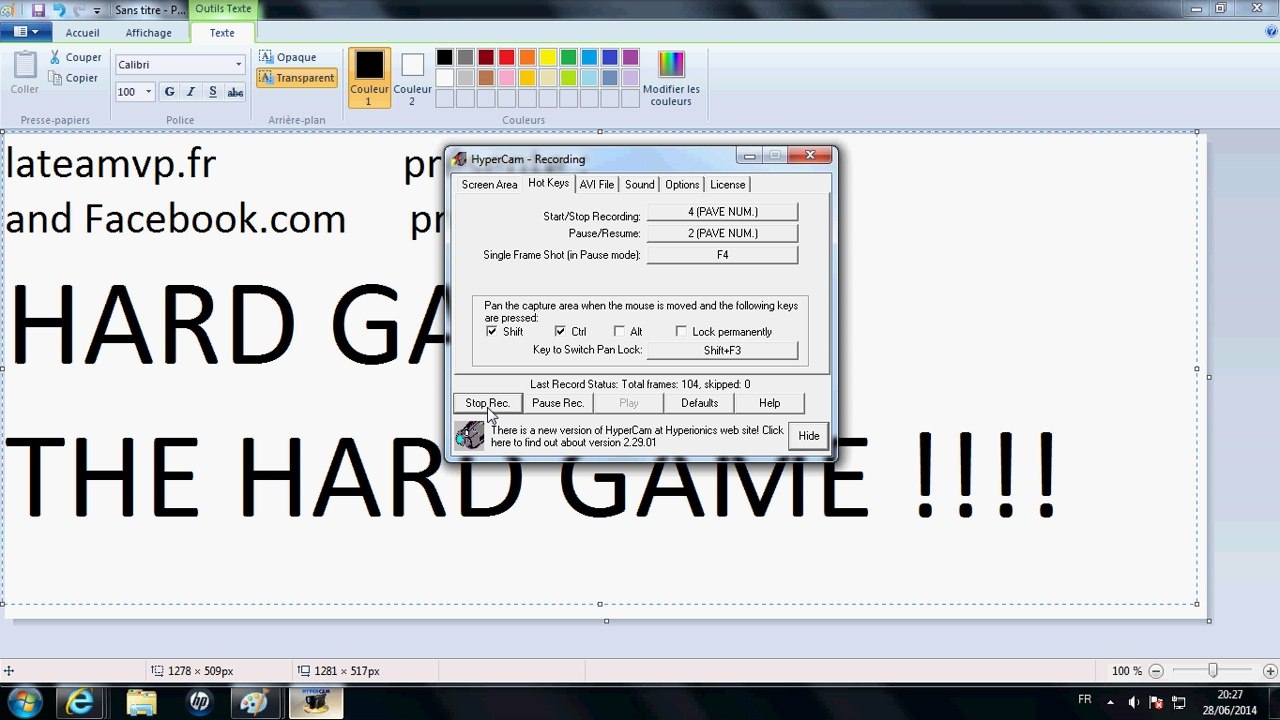This screenshot has height=720, width=1280.
Task: Launch Internet Explorer from the taskbar
Action: click(x=80, y=703)
